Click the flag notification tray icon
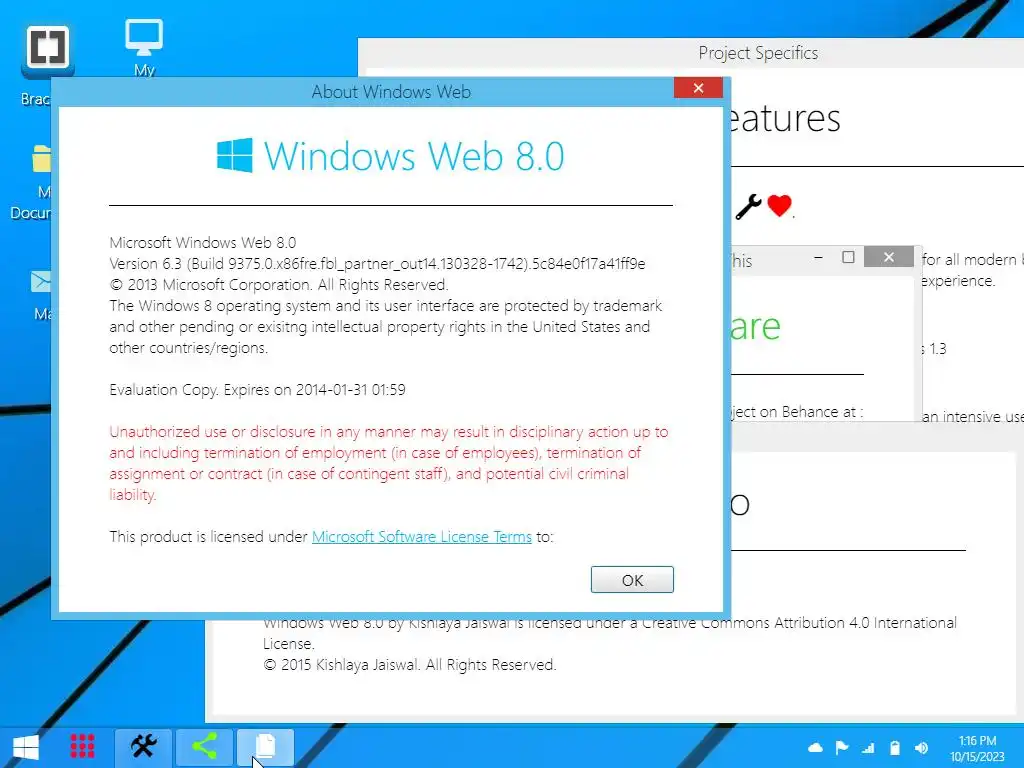Screen dimensions: 1024x768 (x=842, y=748)
